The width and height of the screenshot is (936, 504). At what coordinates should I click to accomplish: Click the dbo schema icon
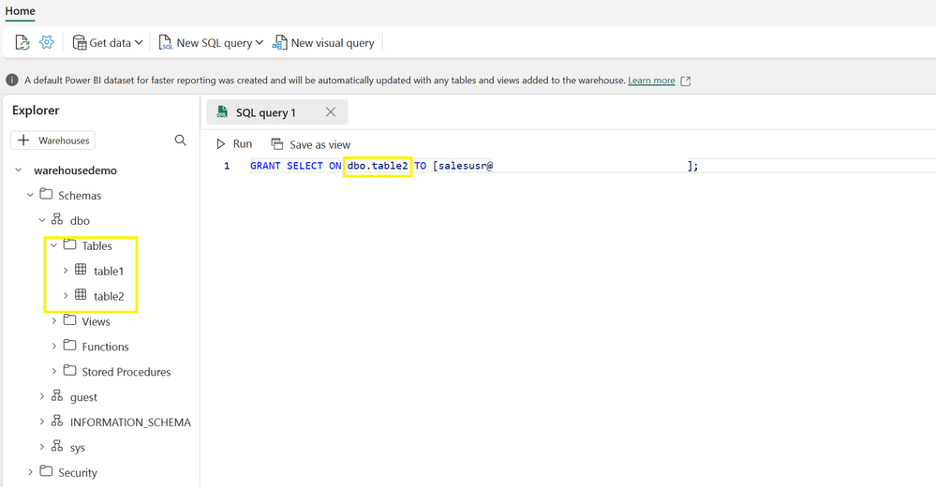coord(57,219)
